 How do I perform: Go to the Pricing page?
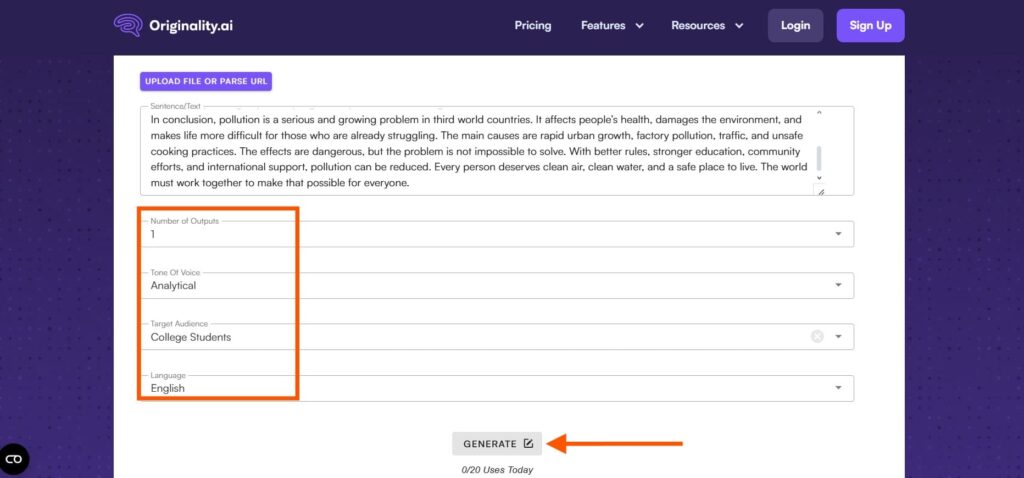pos(533,26)
